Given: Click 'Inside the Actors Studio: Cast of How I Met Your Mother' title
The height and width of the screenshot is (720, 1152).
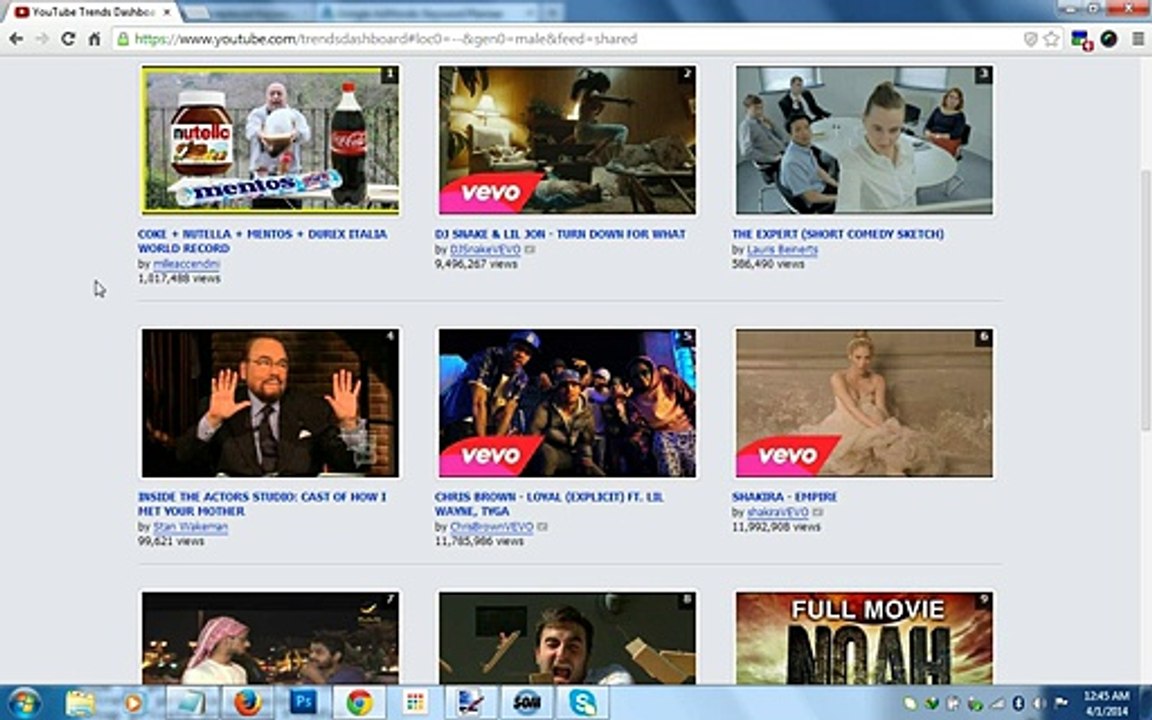Looking at the screenshot, I should pyautogui.click(x=262, y=504).
